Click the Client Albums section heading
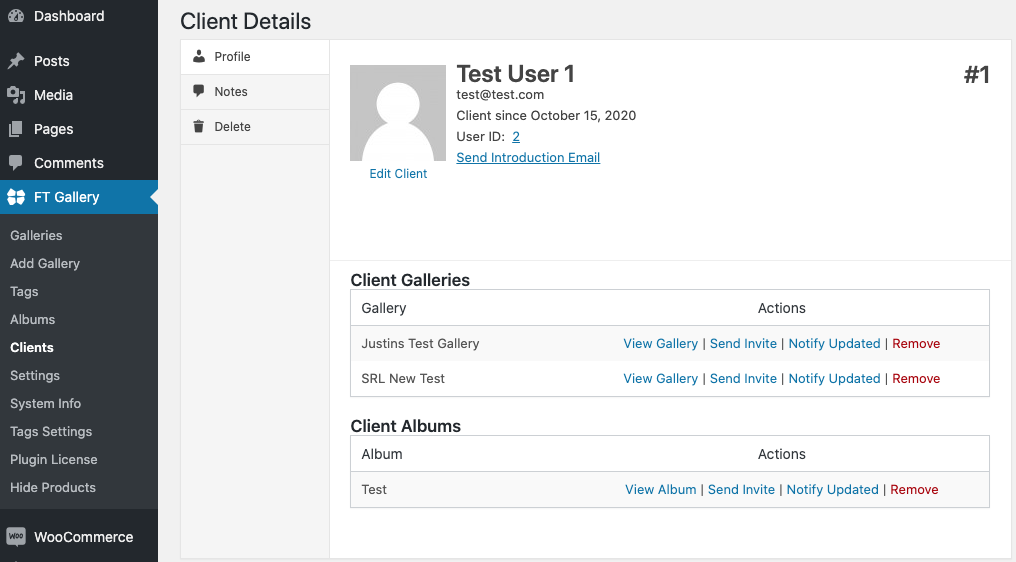1016x562 pixels. click(x=406, y=426)
